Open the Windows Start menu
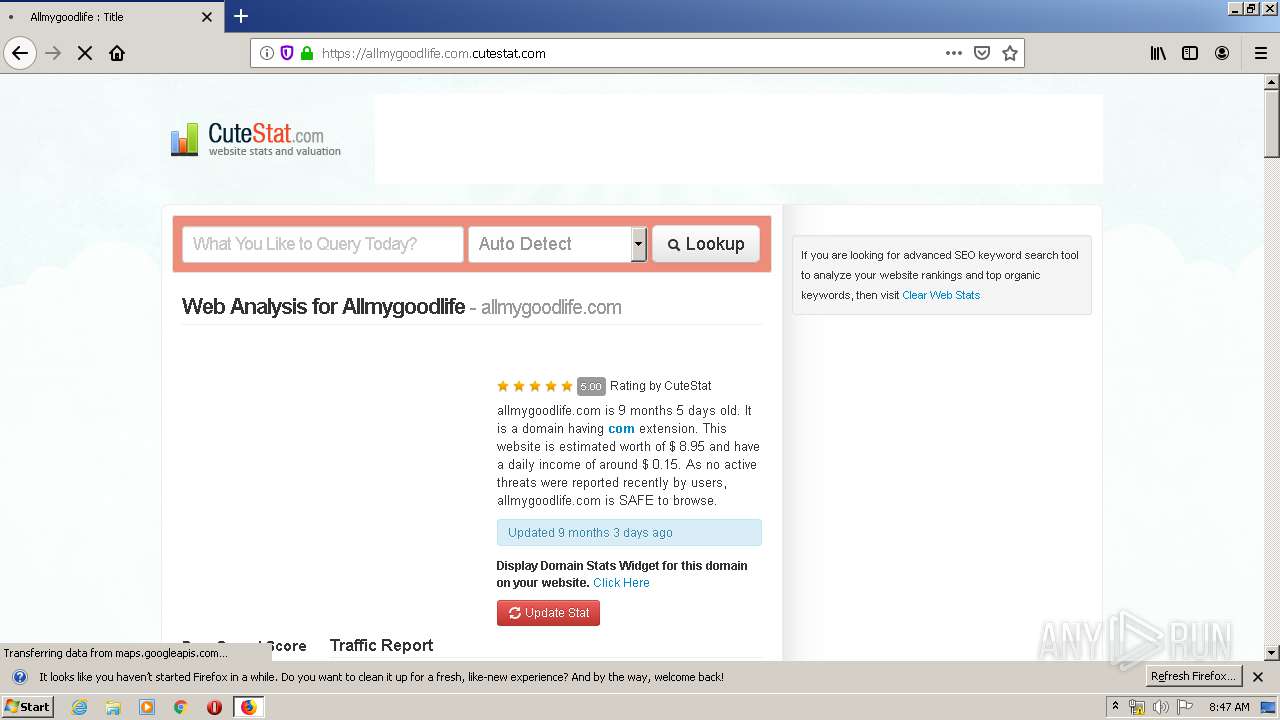The image size is (1280, 720). point(28,706)
